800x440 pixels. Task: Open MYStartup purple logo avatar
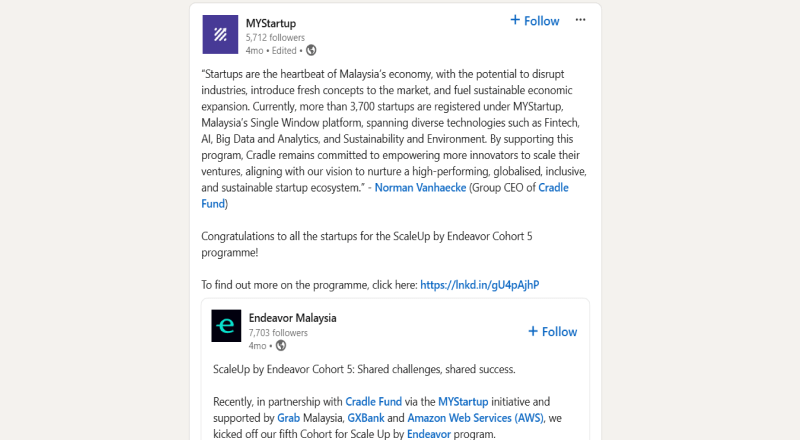220,35
